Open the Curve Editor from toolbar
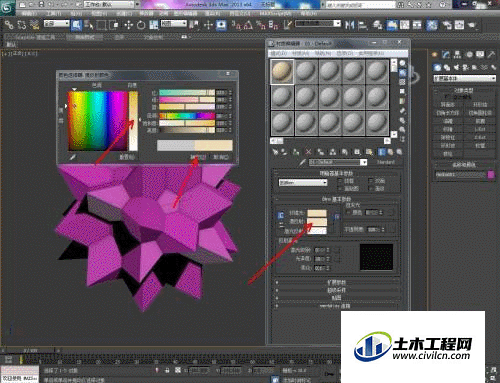 pyautogui.click(x=405, y=25)
